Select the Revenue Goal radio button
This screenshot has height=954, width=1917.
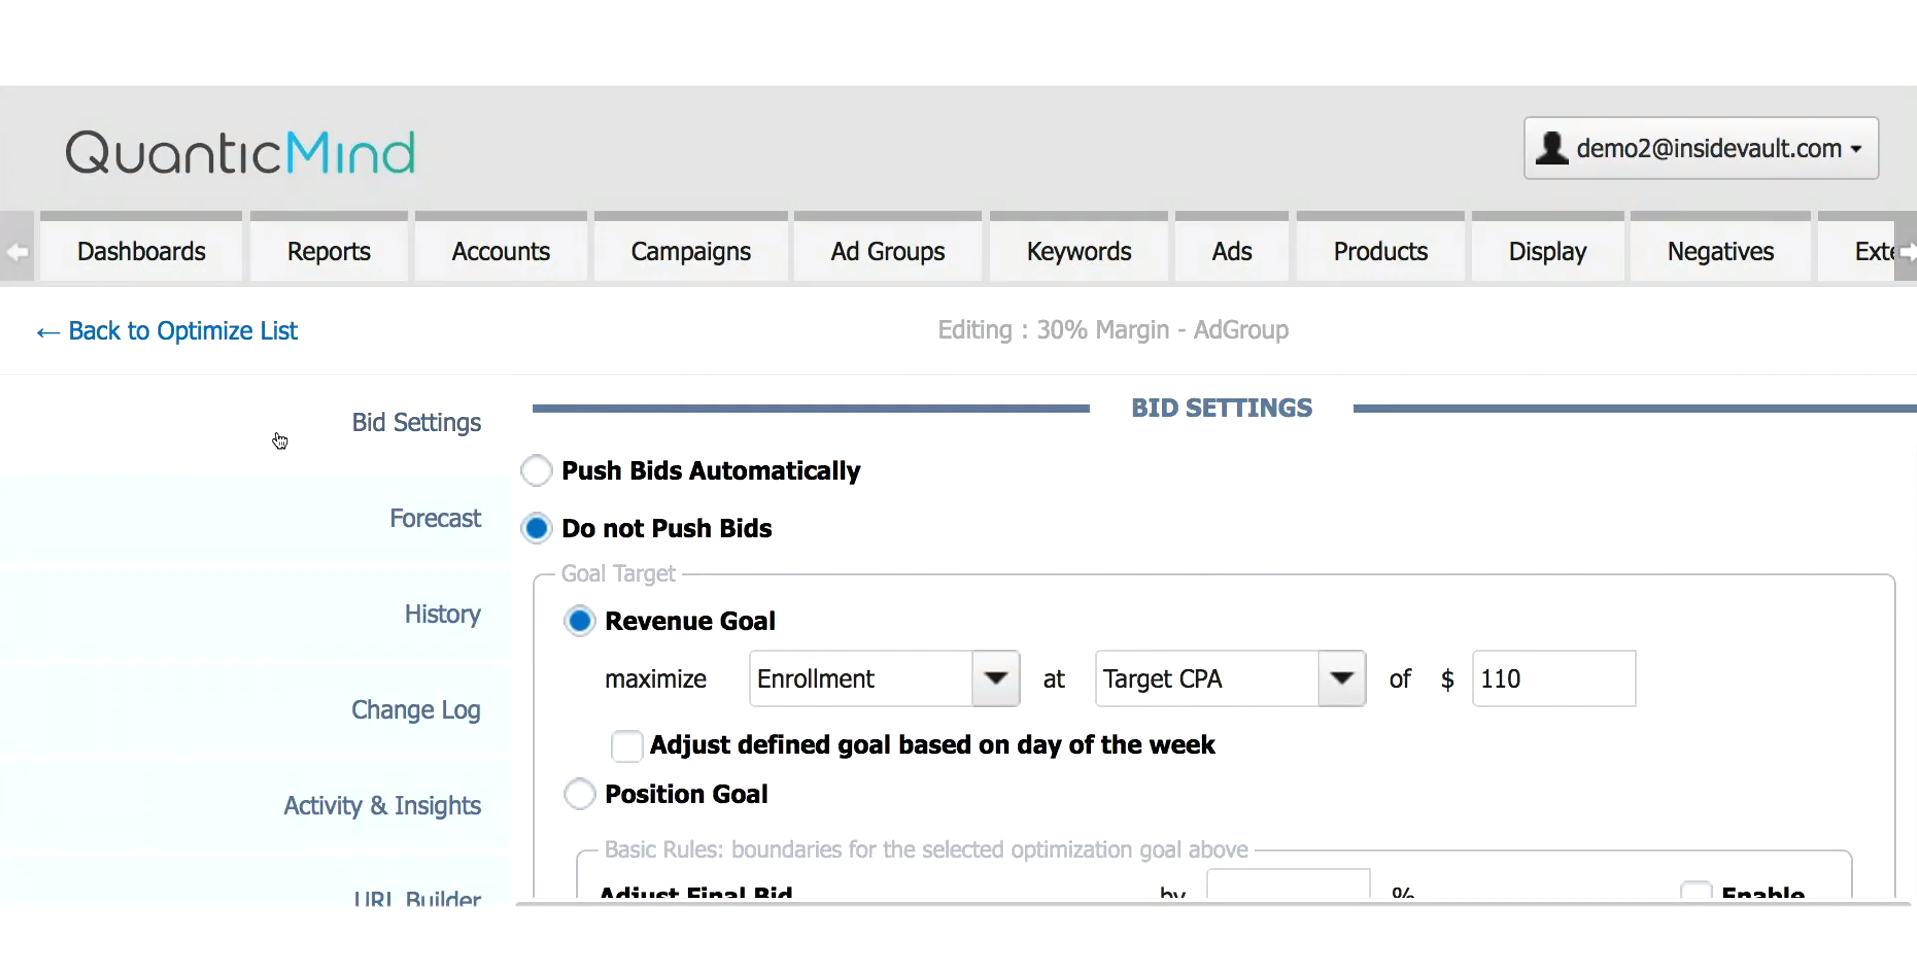580,621
